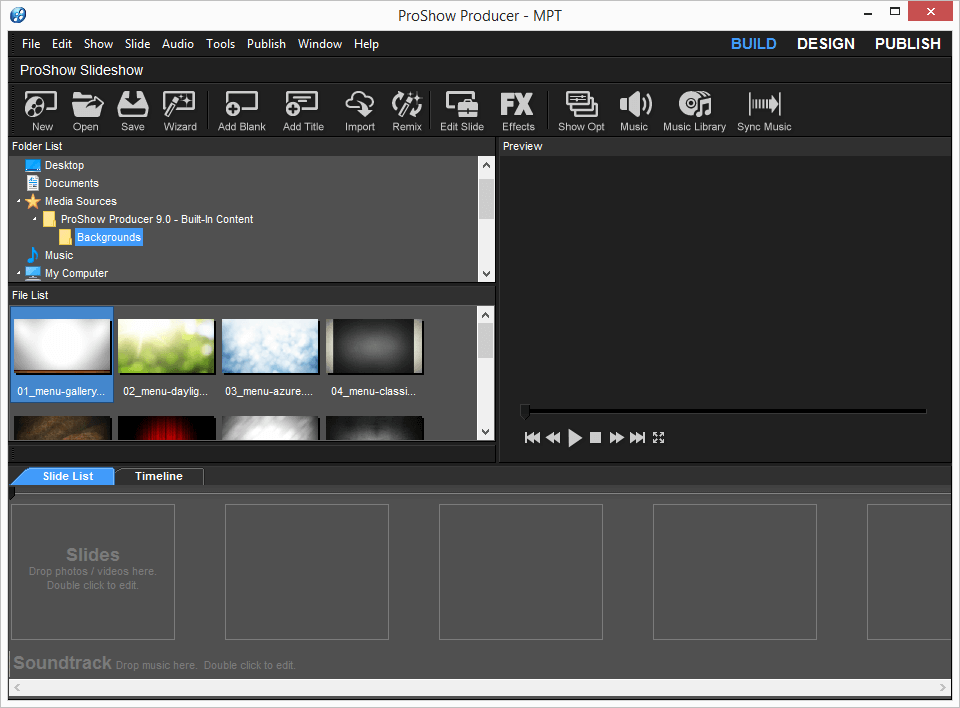
Task: Collapse ProShow Producer 9.0 Built-In Content node
Action: point(34,219)
